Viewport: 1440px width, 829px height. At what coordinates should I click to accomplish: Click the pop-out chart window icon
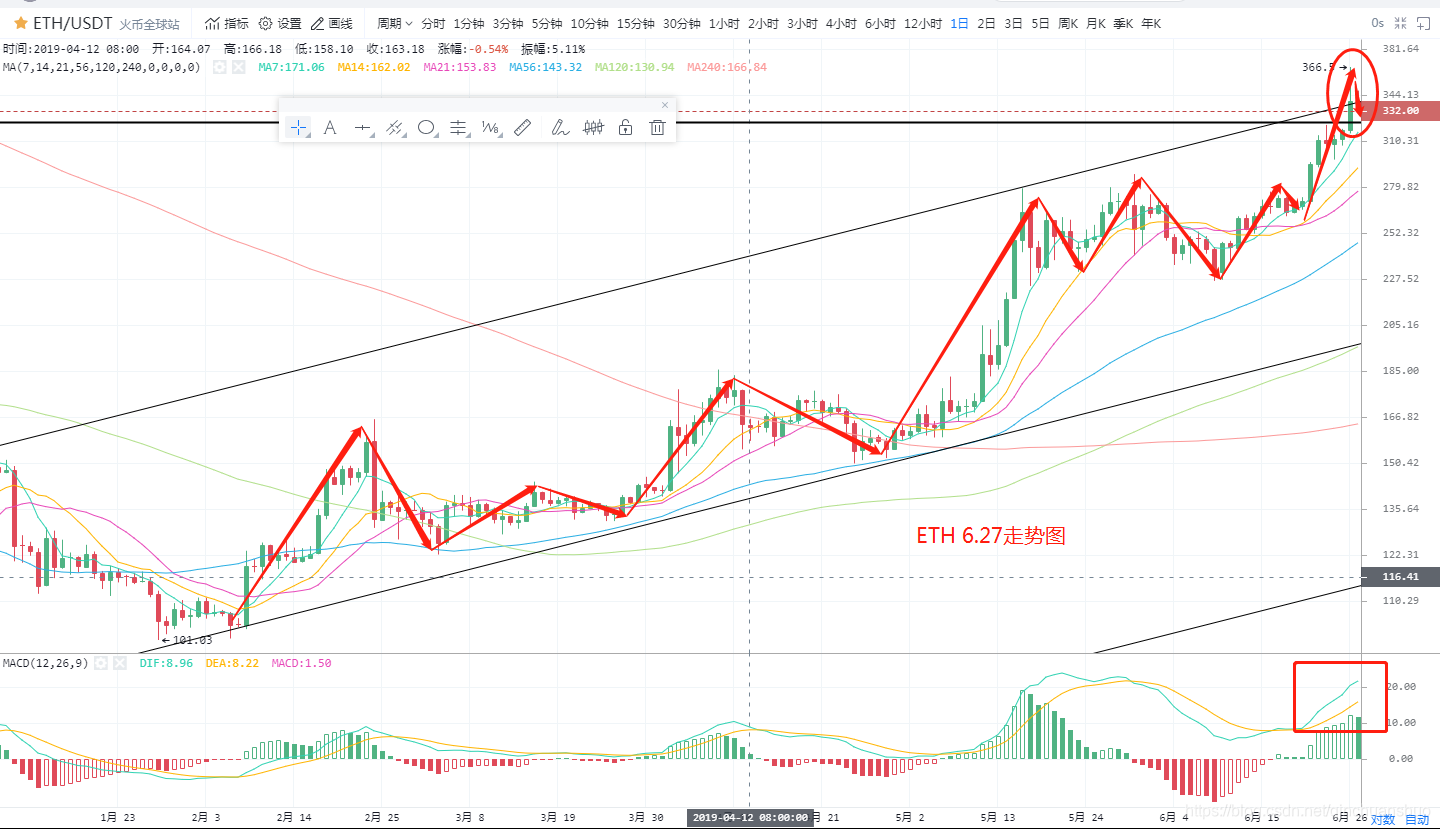pos(1422,23)
